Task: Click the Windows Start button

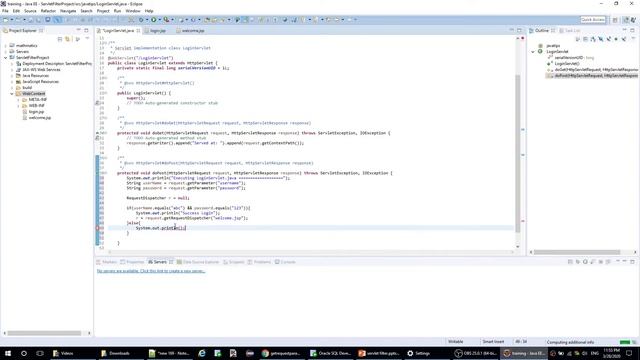Action: tap(8, 353)
